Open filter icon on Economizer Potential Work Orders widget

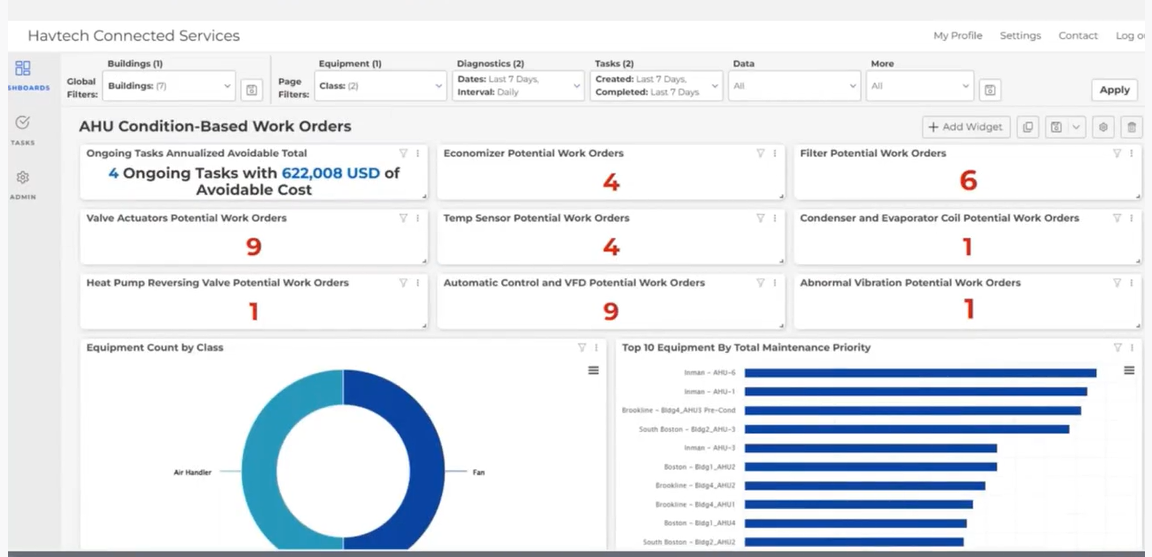coord(760,154)
